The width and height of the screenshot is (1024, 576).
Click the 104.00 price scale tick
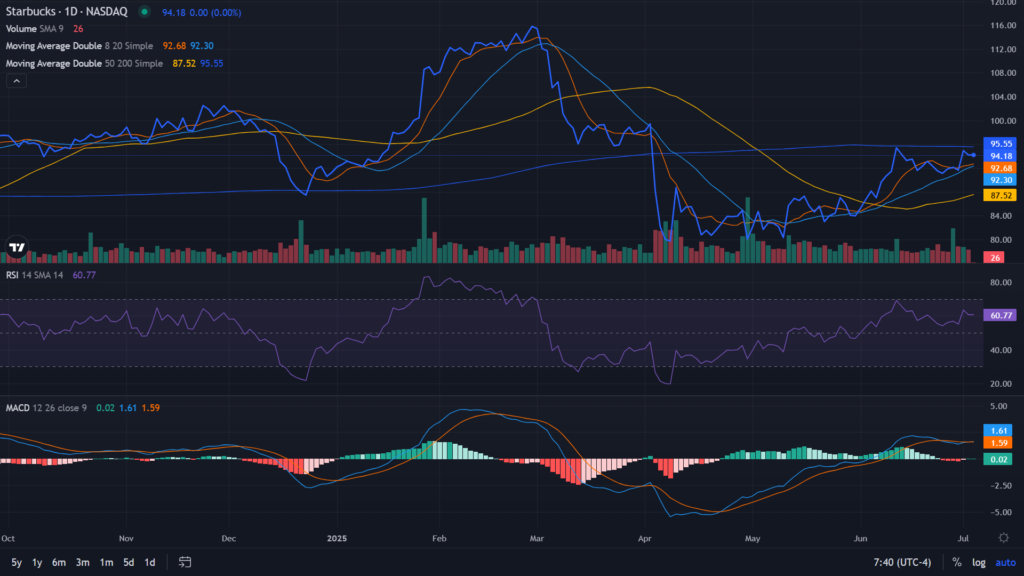[1003, 97]
